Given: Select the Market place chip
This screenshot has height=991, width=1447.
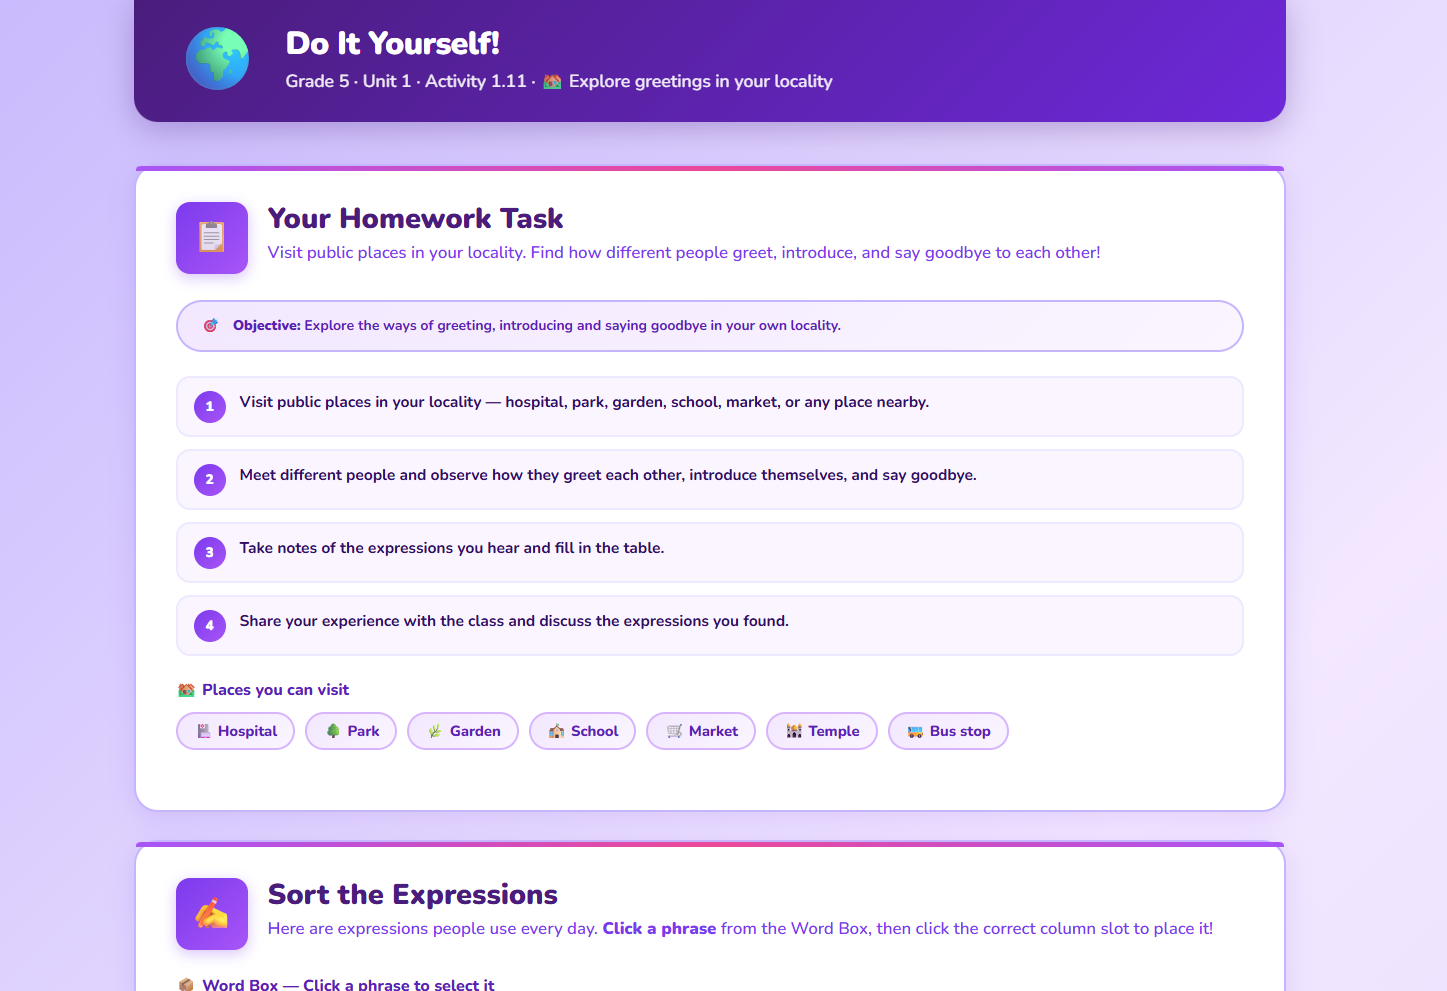Looking at the screenshot, I should click(x=701, y=731).
